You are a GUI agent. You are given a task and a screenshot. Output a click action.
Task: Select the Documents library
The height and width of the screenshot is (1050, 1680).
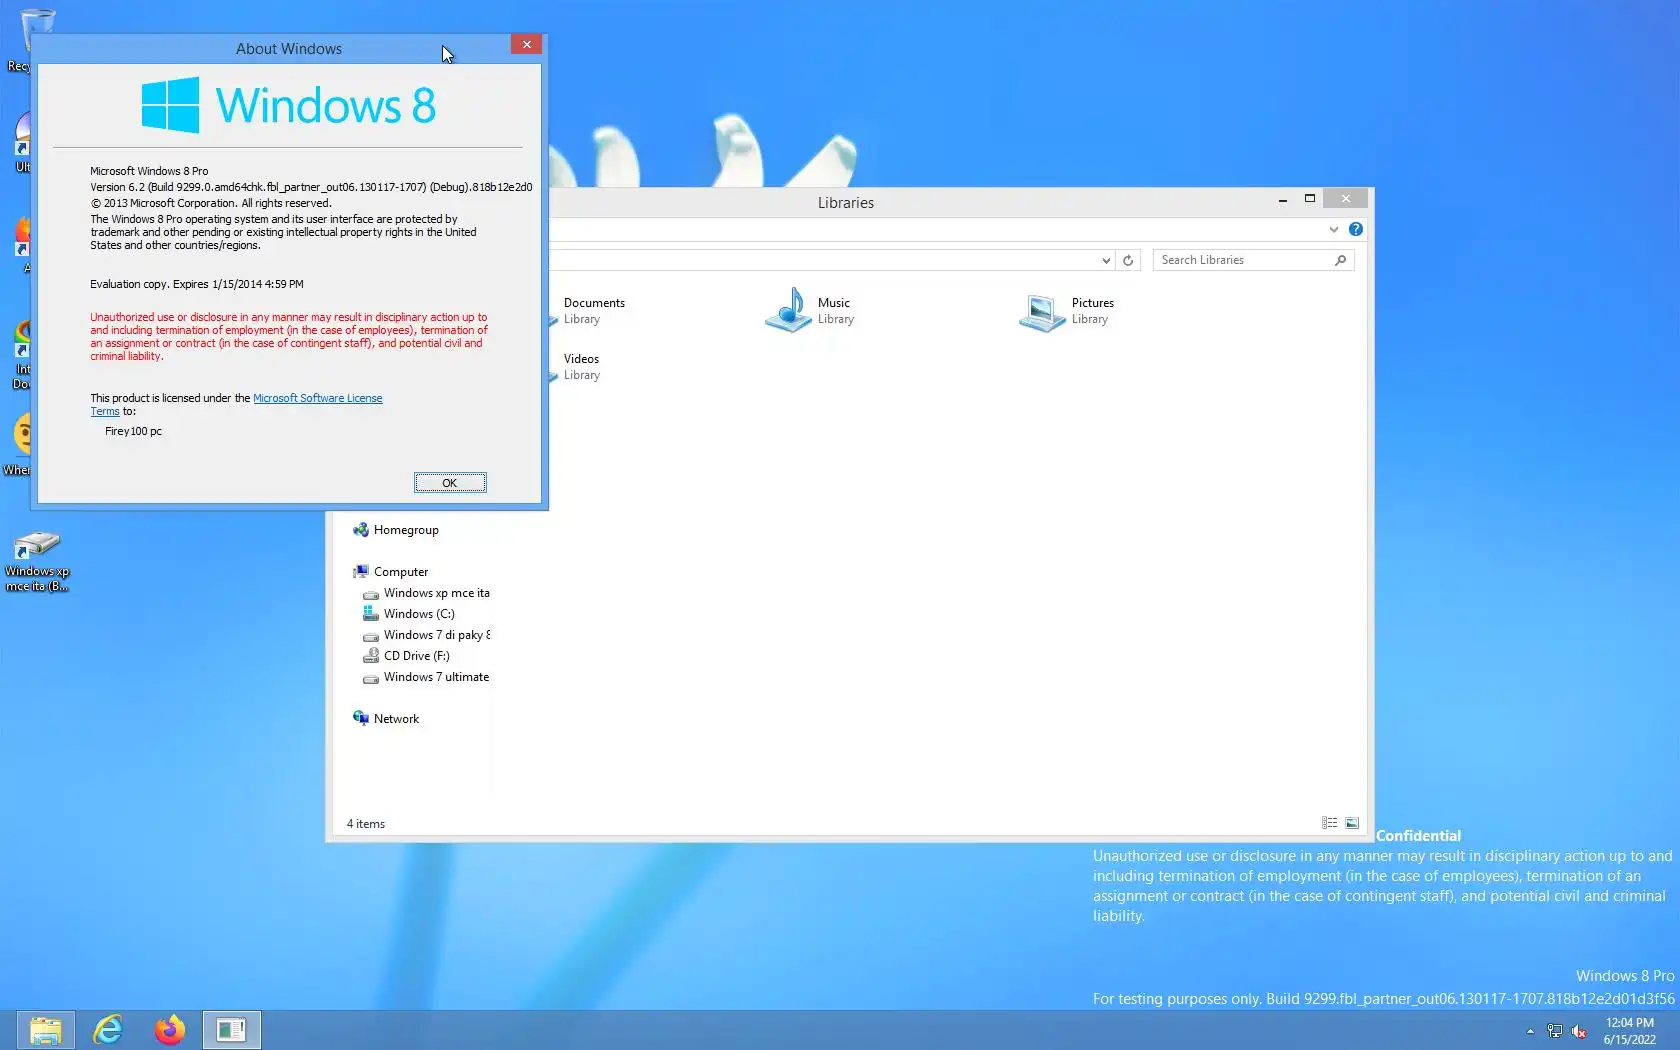pyautogui.click(x=593, y=310)
